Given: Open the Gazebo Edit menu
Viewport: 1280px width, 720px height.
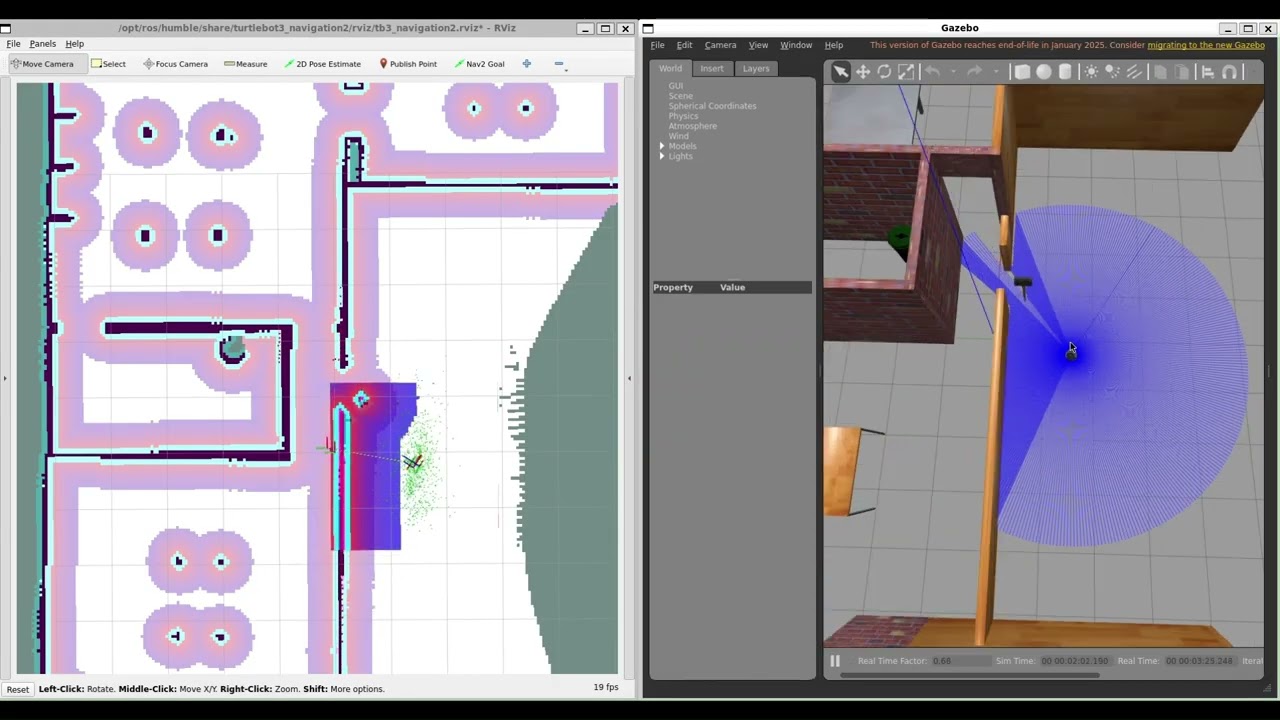Looking at the screenshot, I should click(x=684, y=45).
